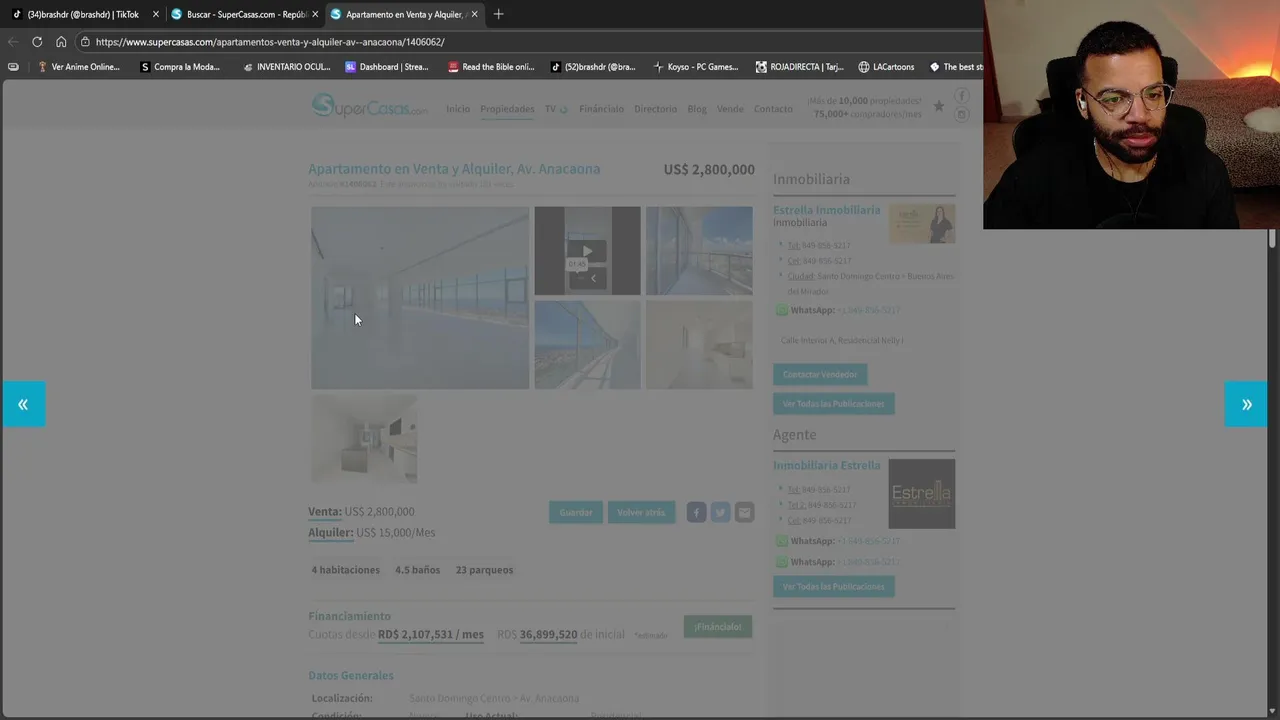Open Dashboard Streamlabs bookmark

(387, 67)
